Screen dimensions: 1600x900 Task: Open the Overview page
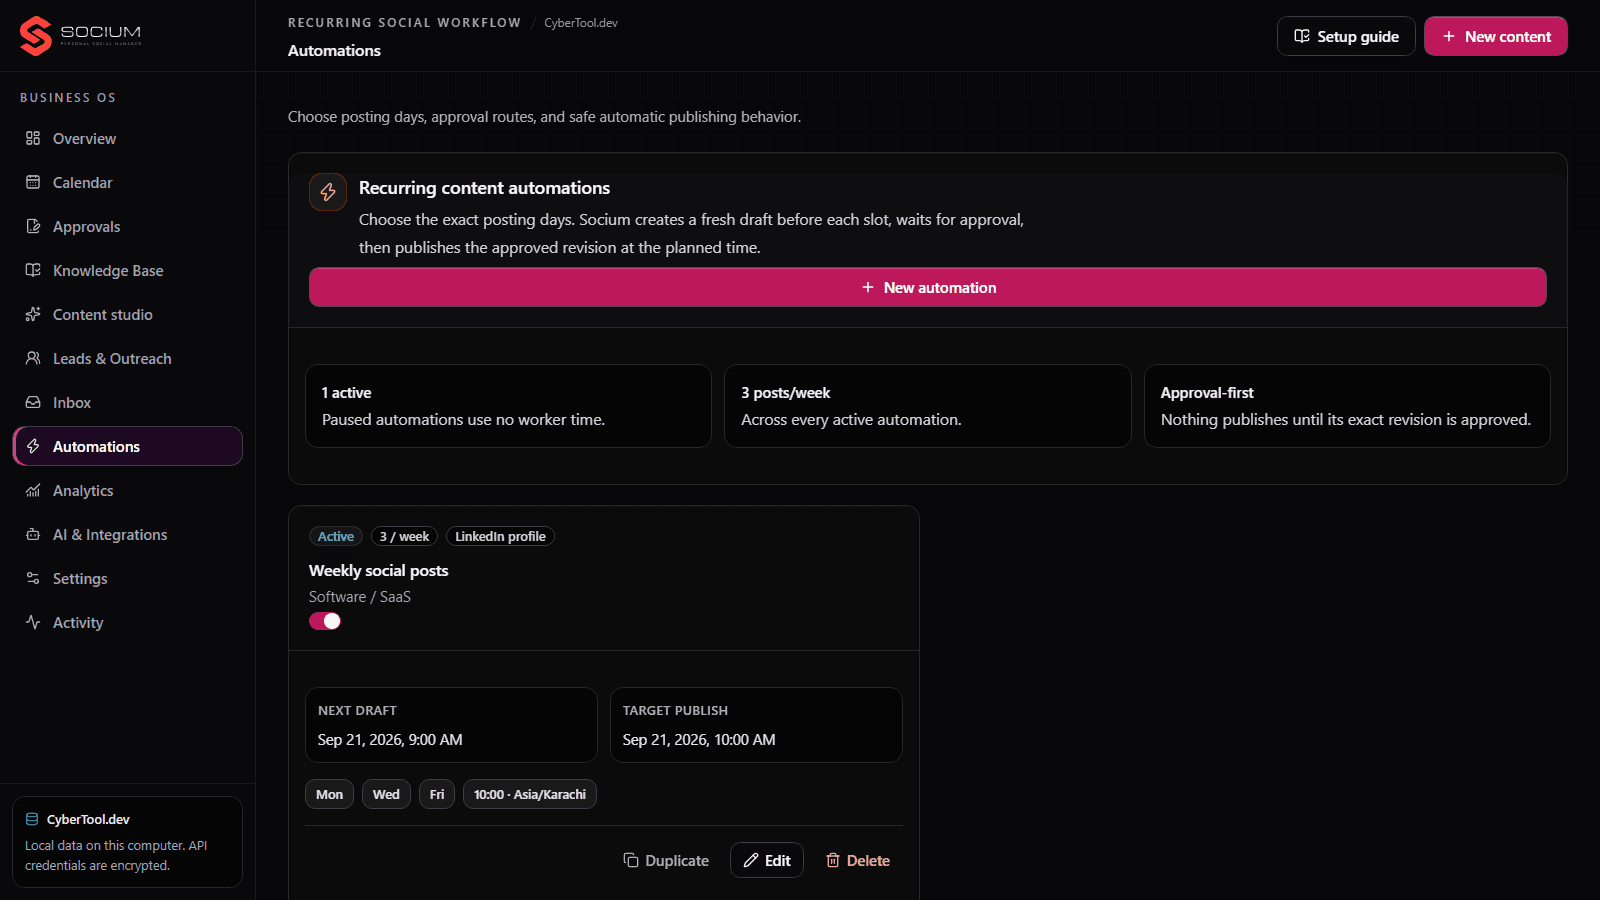pyautogui.click(x=128, y=138)
